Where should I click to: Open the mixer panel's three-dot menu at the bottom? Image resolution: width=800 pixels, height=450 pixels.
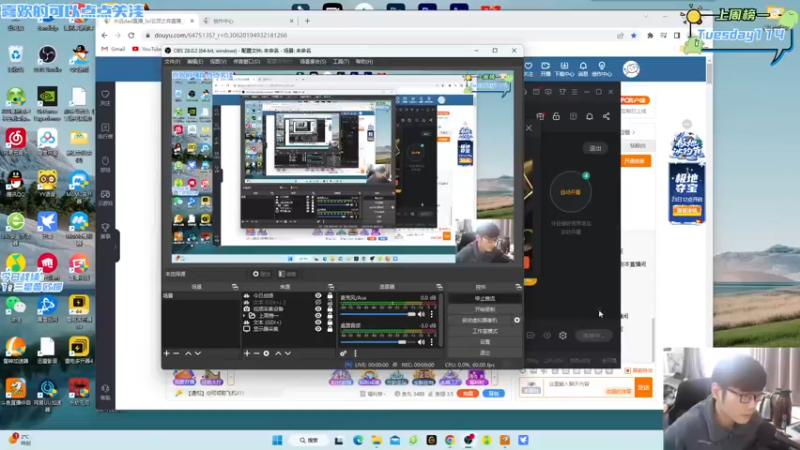(x=355, y=353)
